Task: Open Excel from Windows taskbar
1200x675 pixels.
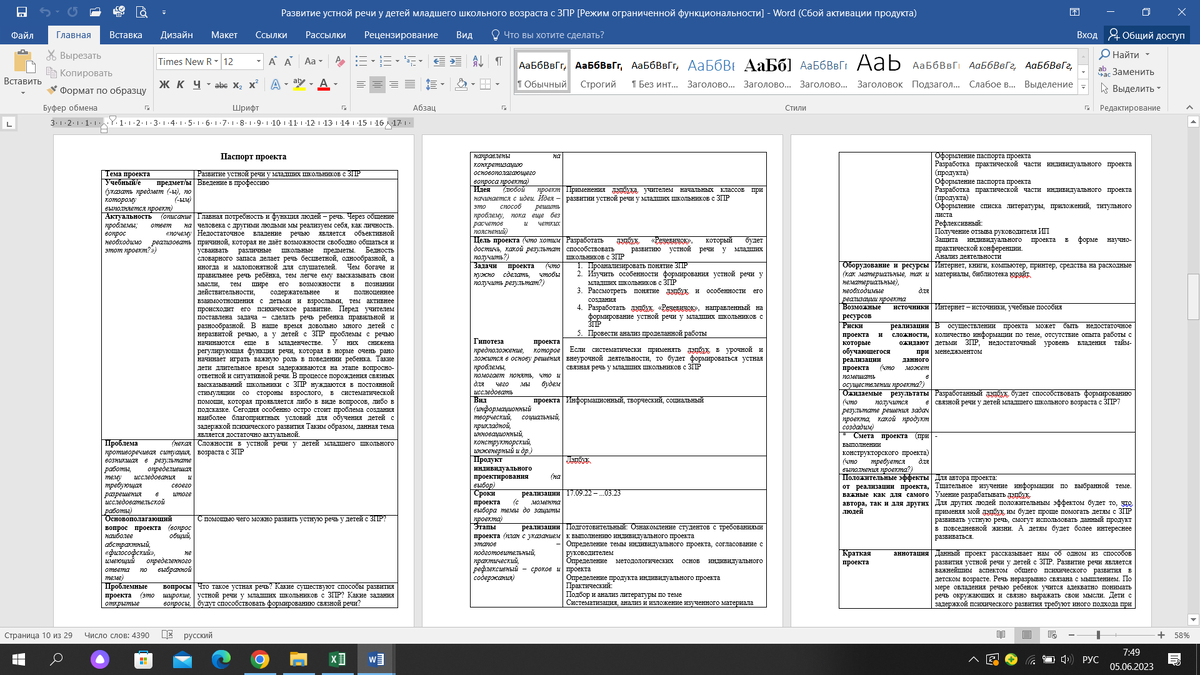Action: click(338, 658)
